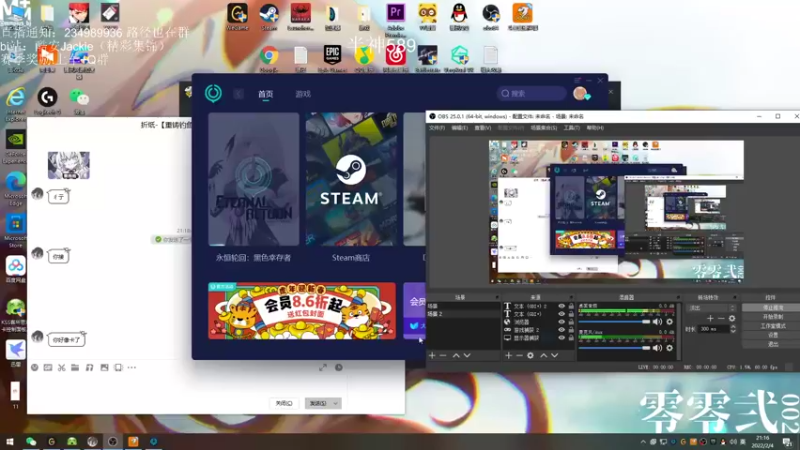This screenshot has width=800, height=450.
Task: Click the user avatar in the launcher header
Action: (580, 93)
